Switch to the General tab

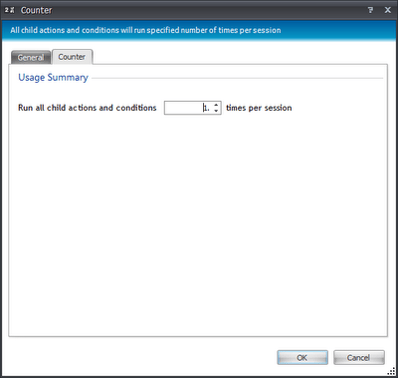(31, 57)
